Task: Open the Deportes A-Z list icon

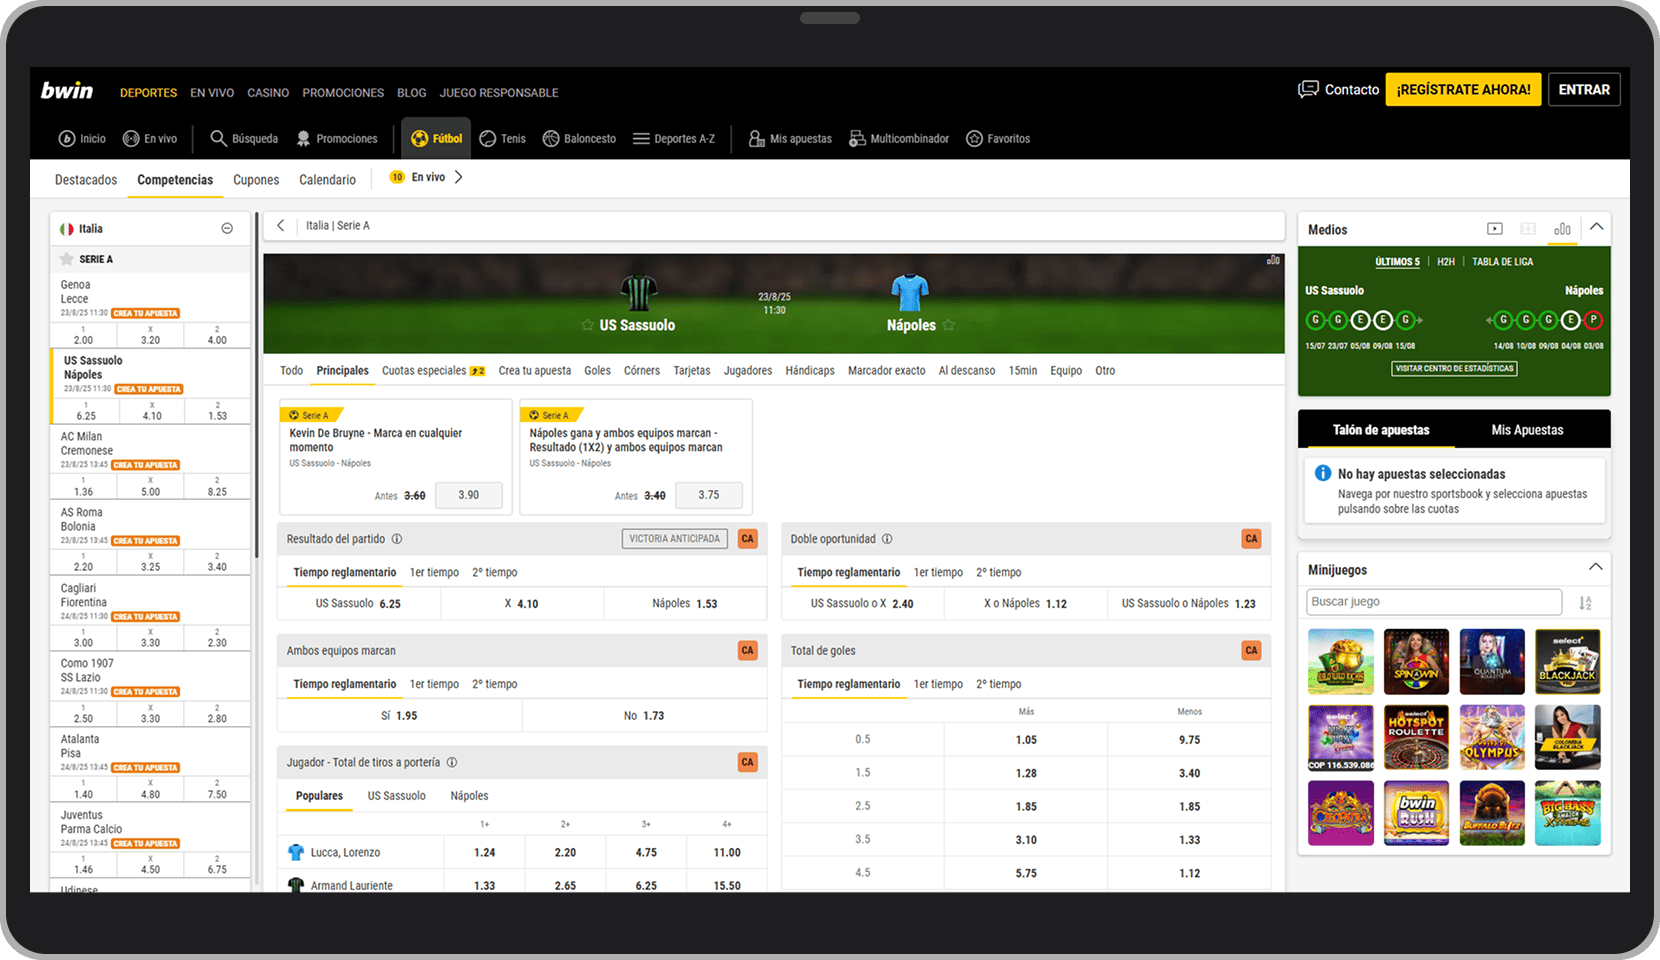Action: [641, 139]
